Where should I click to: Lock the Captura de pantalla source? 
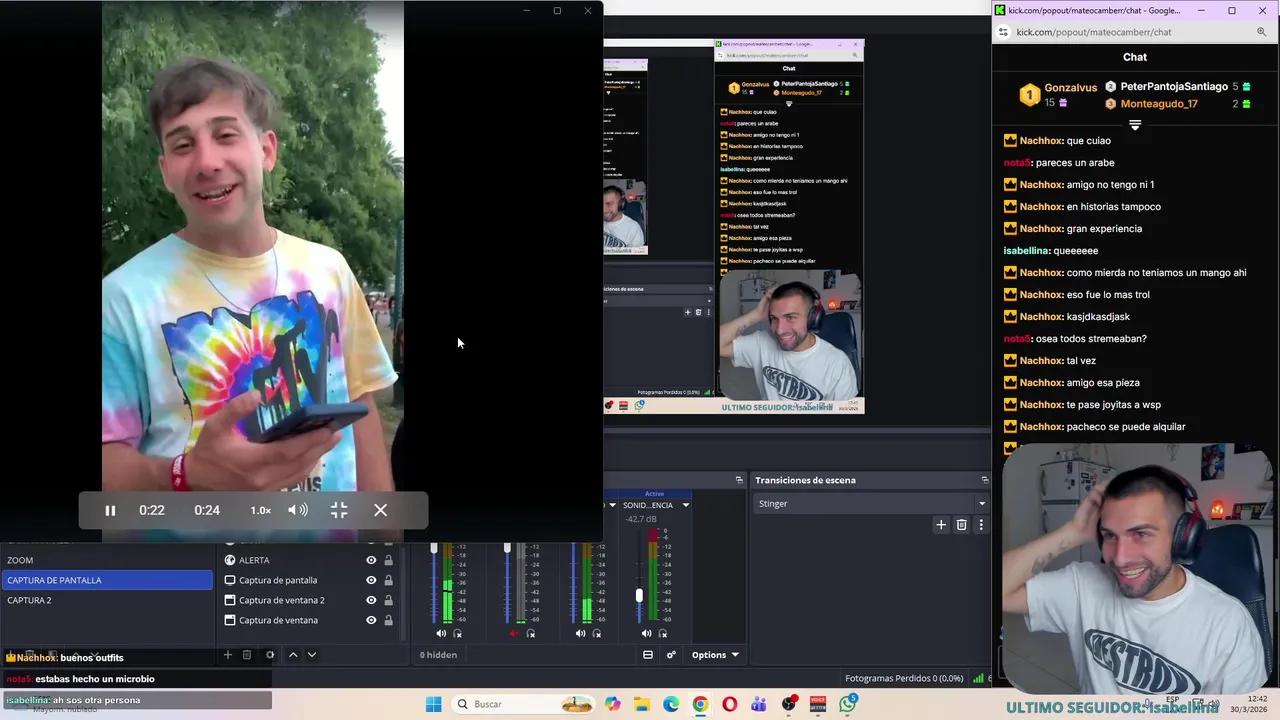(x=388, y=580)
